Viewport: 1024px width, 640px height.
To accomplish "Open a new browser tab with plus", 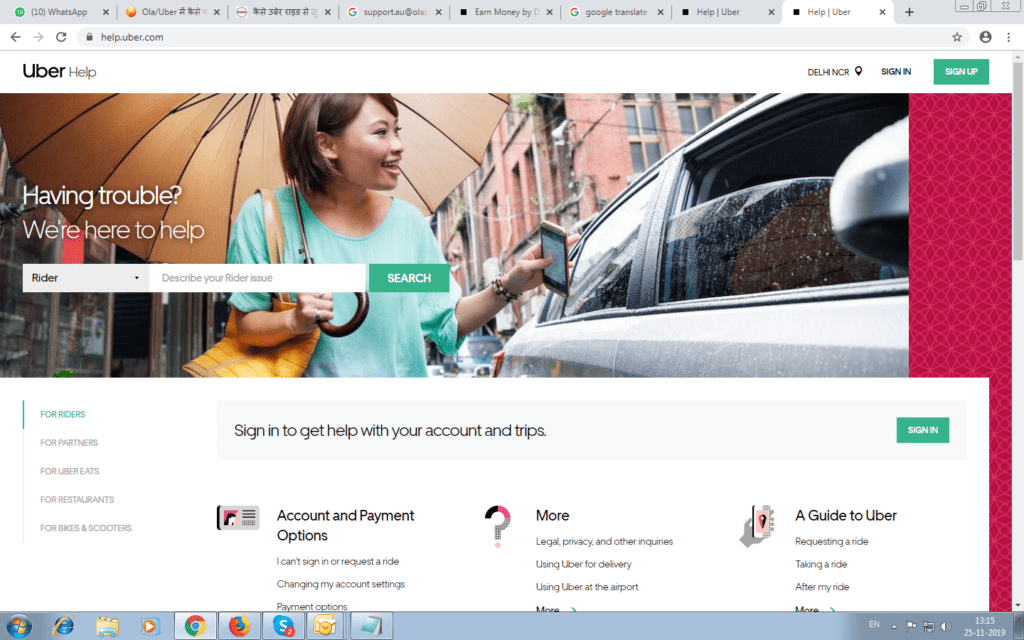I will [909, 12].
